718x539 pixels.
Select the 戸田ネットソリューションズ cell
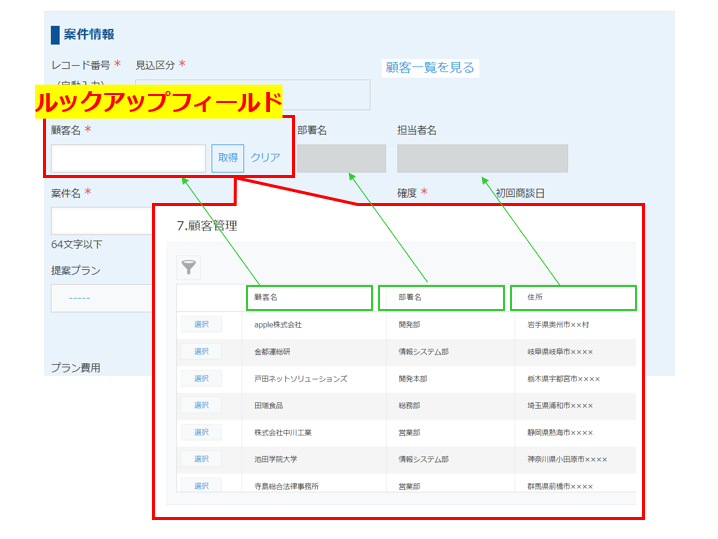click(301, 379)
